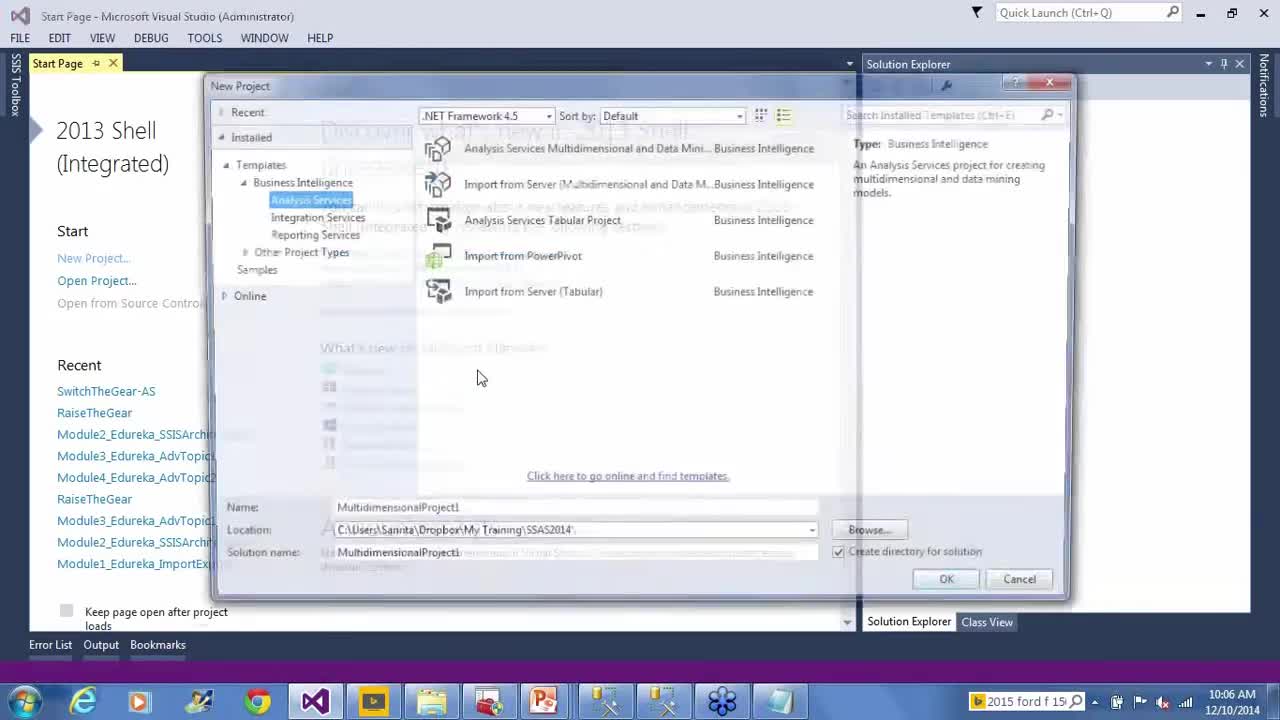Click the Browse... button
The image size is (1280, 720).
pos(868,530)
